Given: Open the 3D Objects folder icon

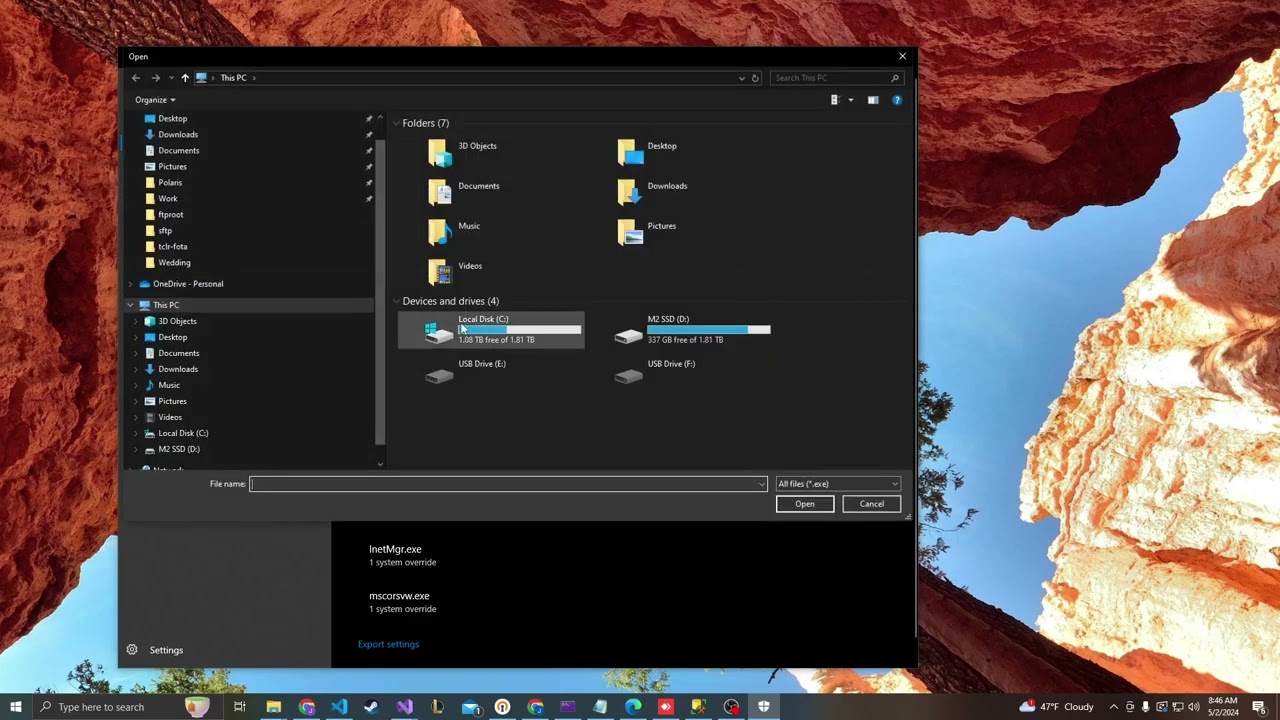Looking at the screenshot, I should [439, 152].
